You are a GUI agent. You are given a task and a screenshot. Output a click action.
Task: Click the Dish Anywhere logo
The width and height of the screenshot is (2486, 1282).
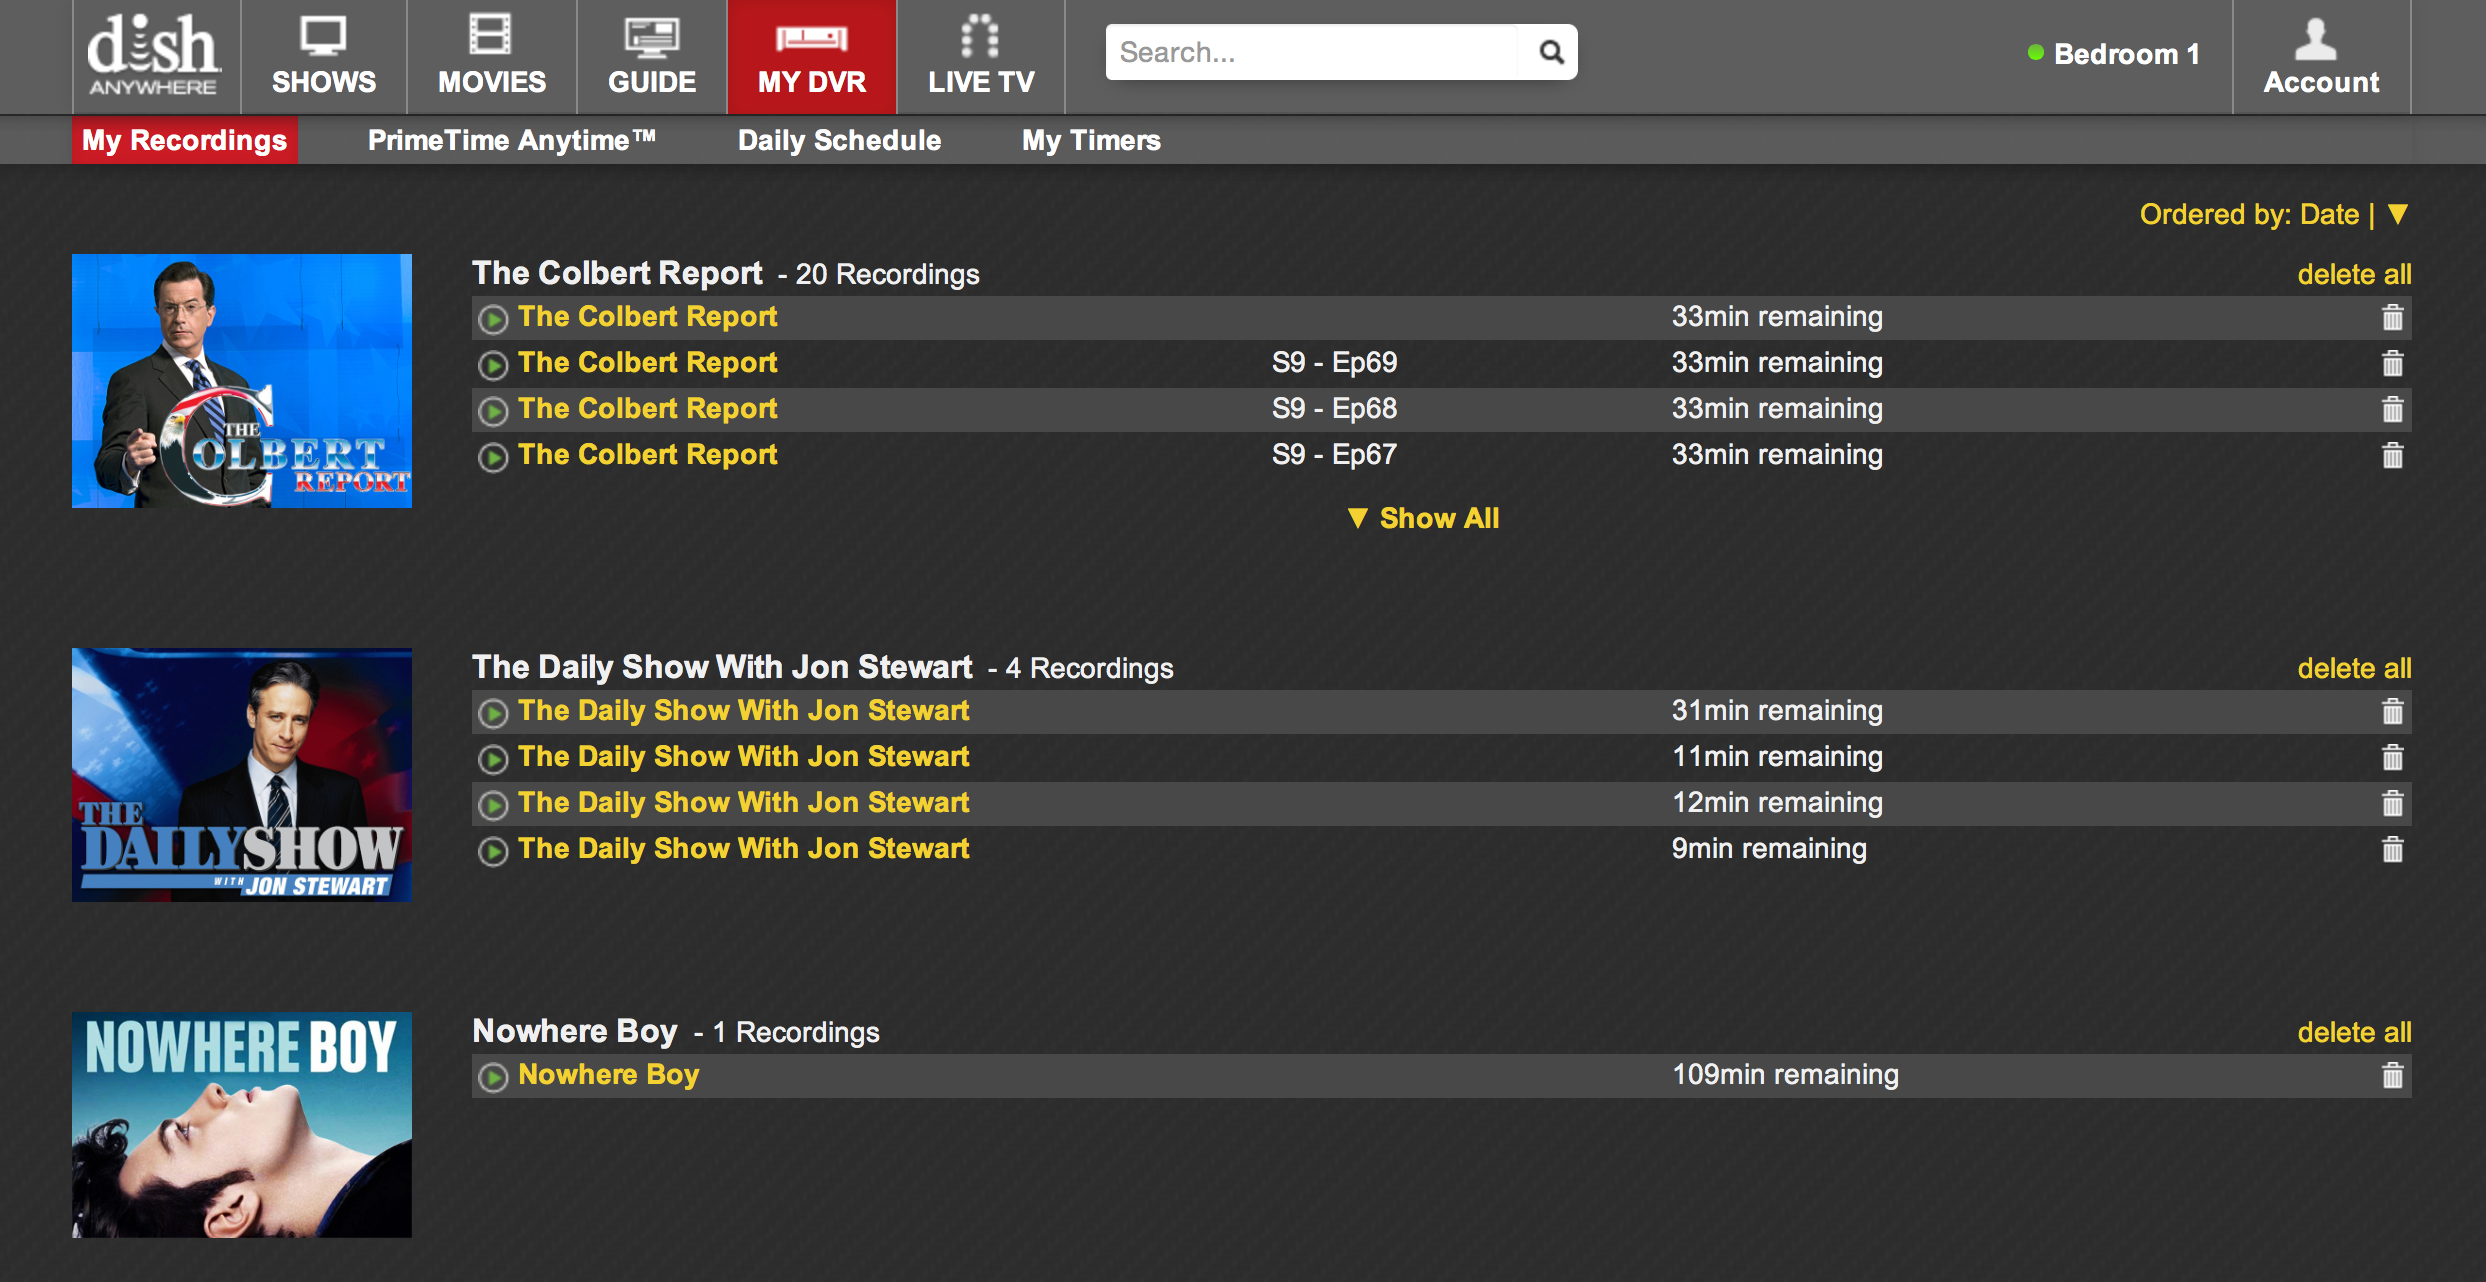155,57
